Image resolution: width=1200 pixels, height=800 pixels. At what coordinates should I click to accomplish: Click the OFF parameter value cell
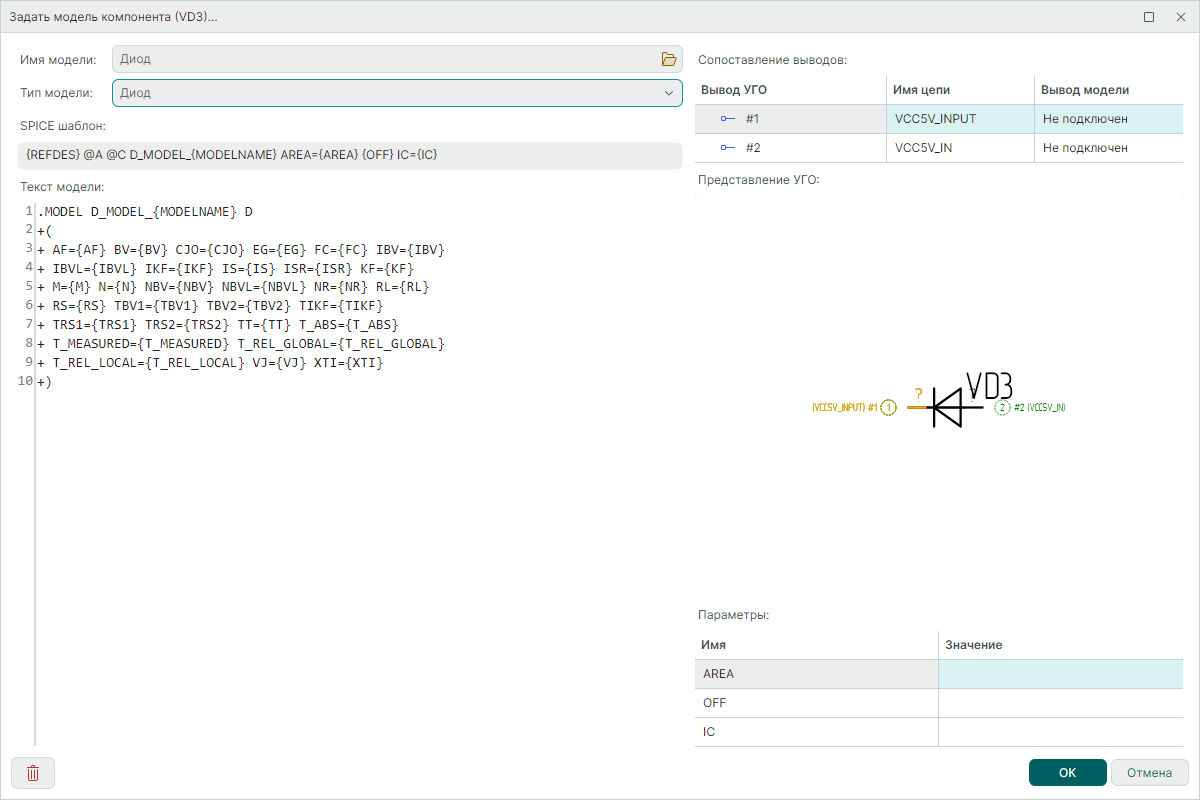[1060, 703]
